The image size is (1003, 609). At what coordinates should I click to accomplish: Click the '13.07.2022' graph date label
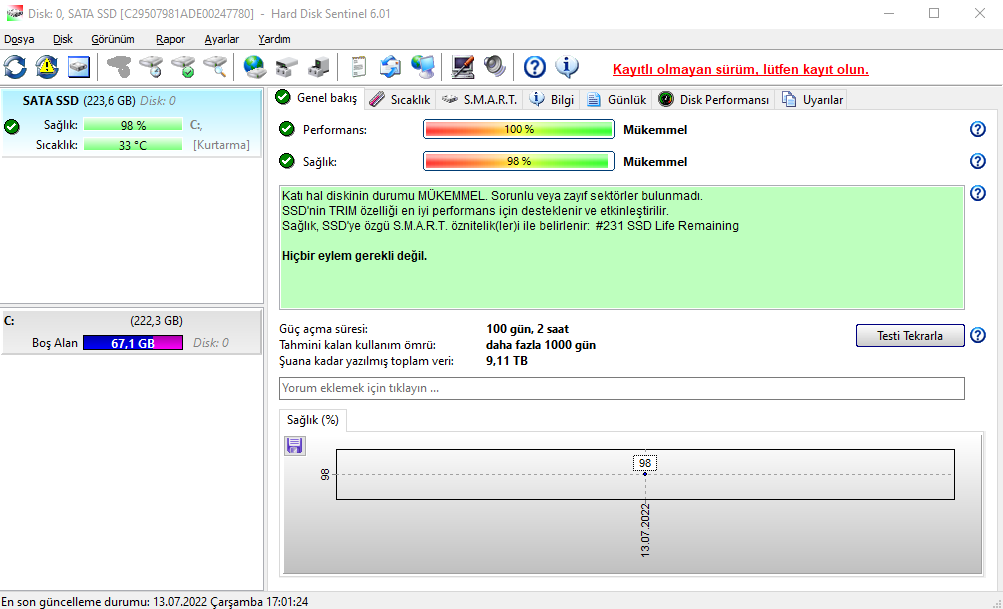[x=645, y=530]
